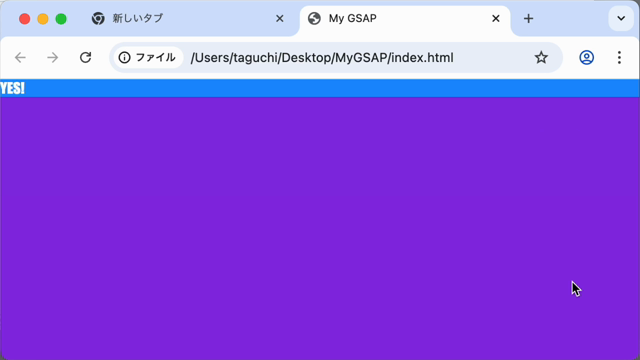Close the My GSAP tab
The height and width of the screenshot is (360, 640).
[496, 18]
